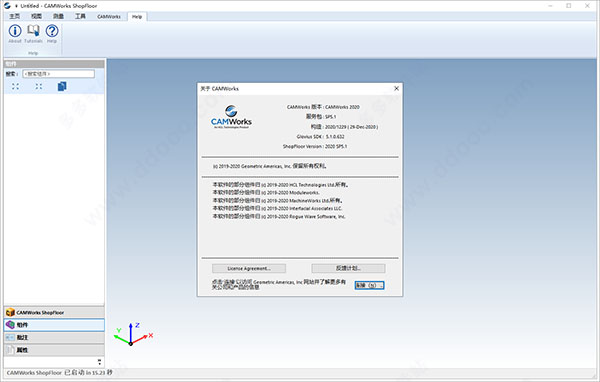600x382 pixels.
Task: Click 'CAMWorks 2020' version text
Action: pyautogui.click(x=342, y=107)
